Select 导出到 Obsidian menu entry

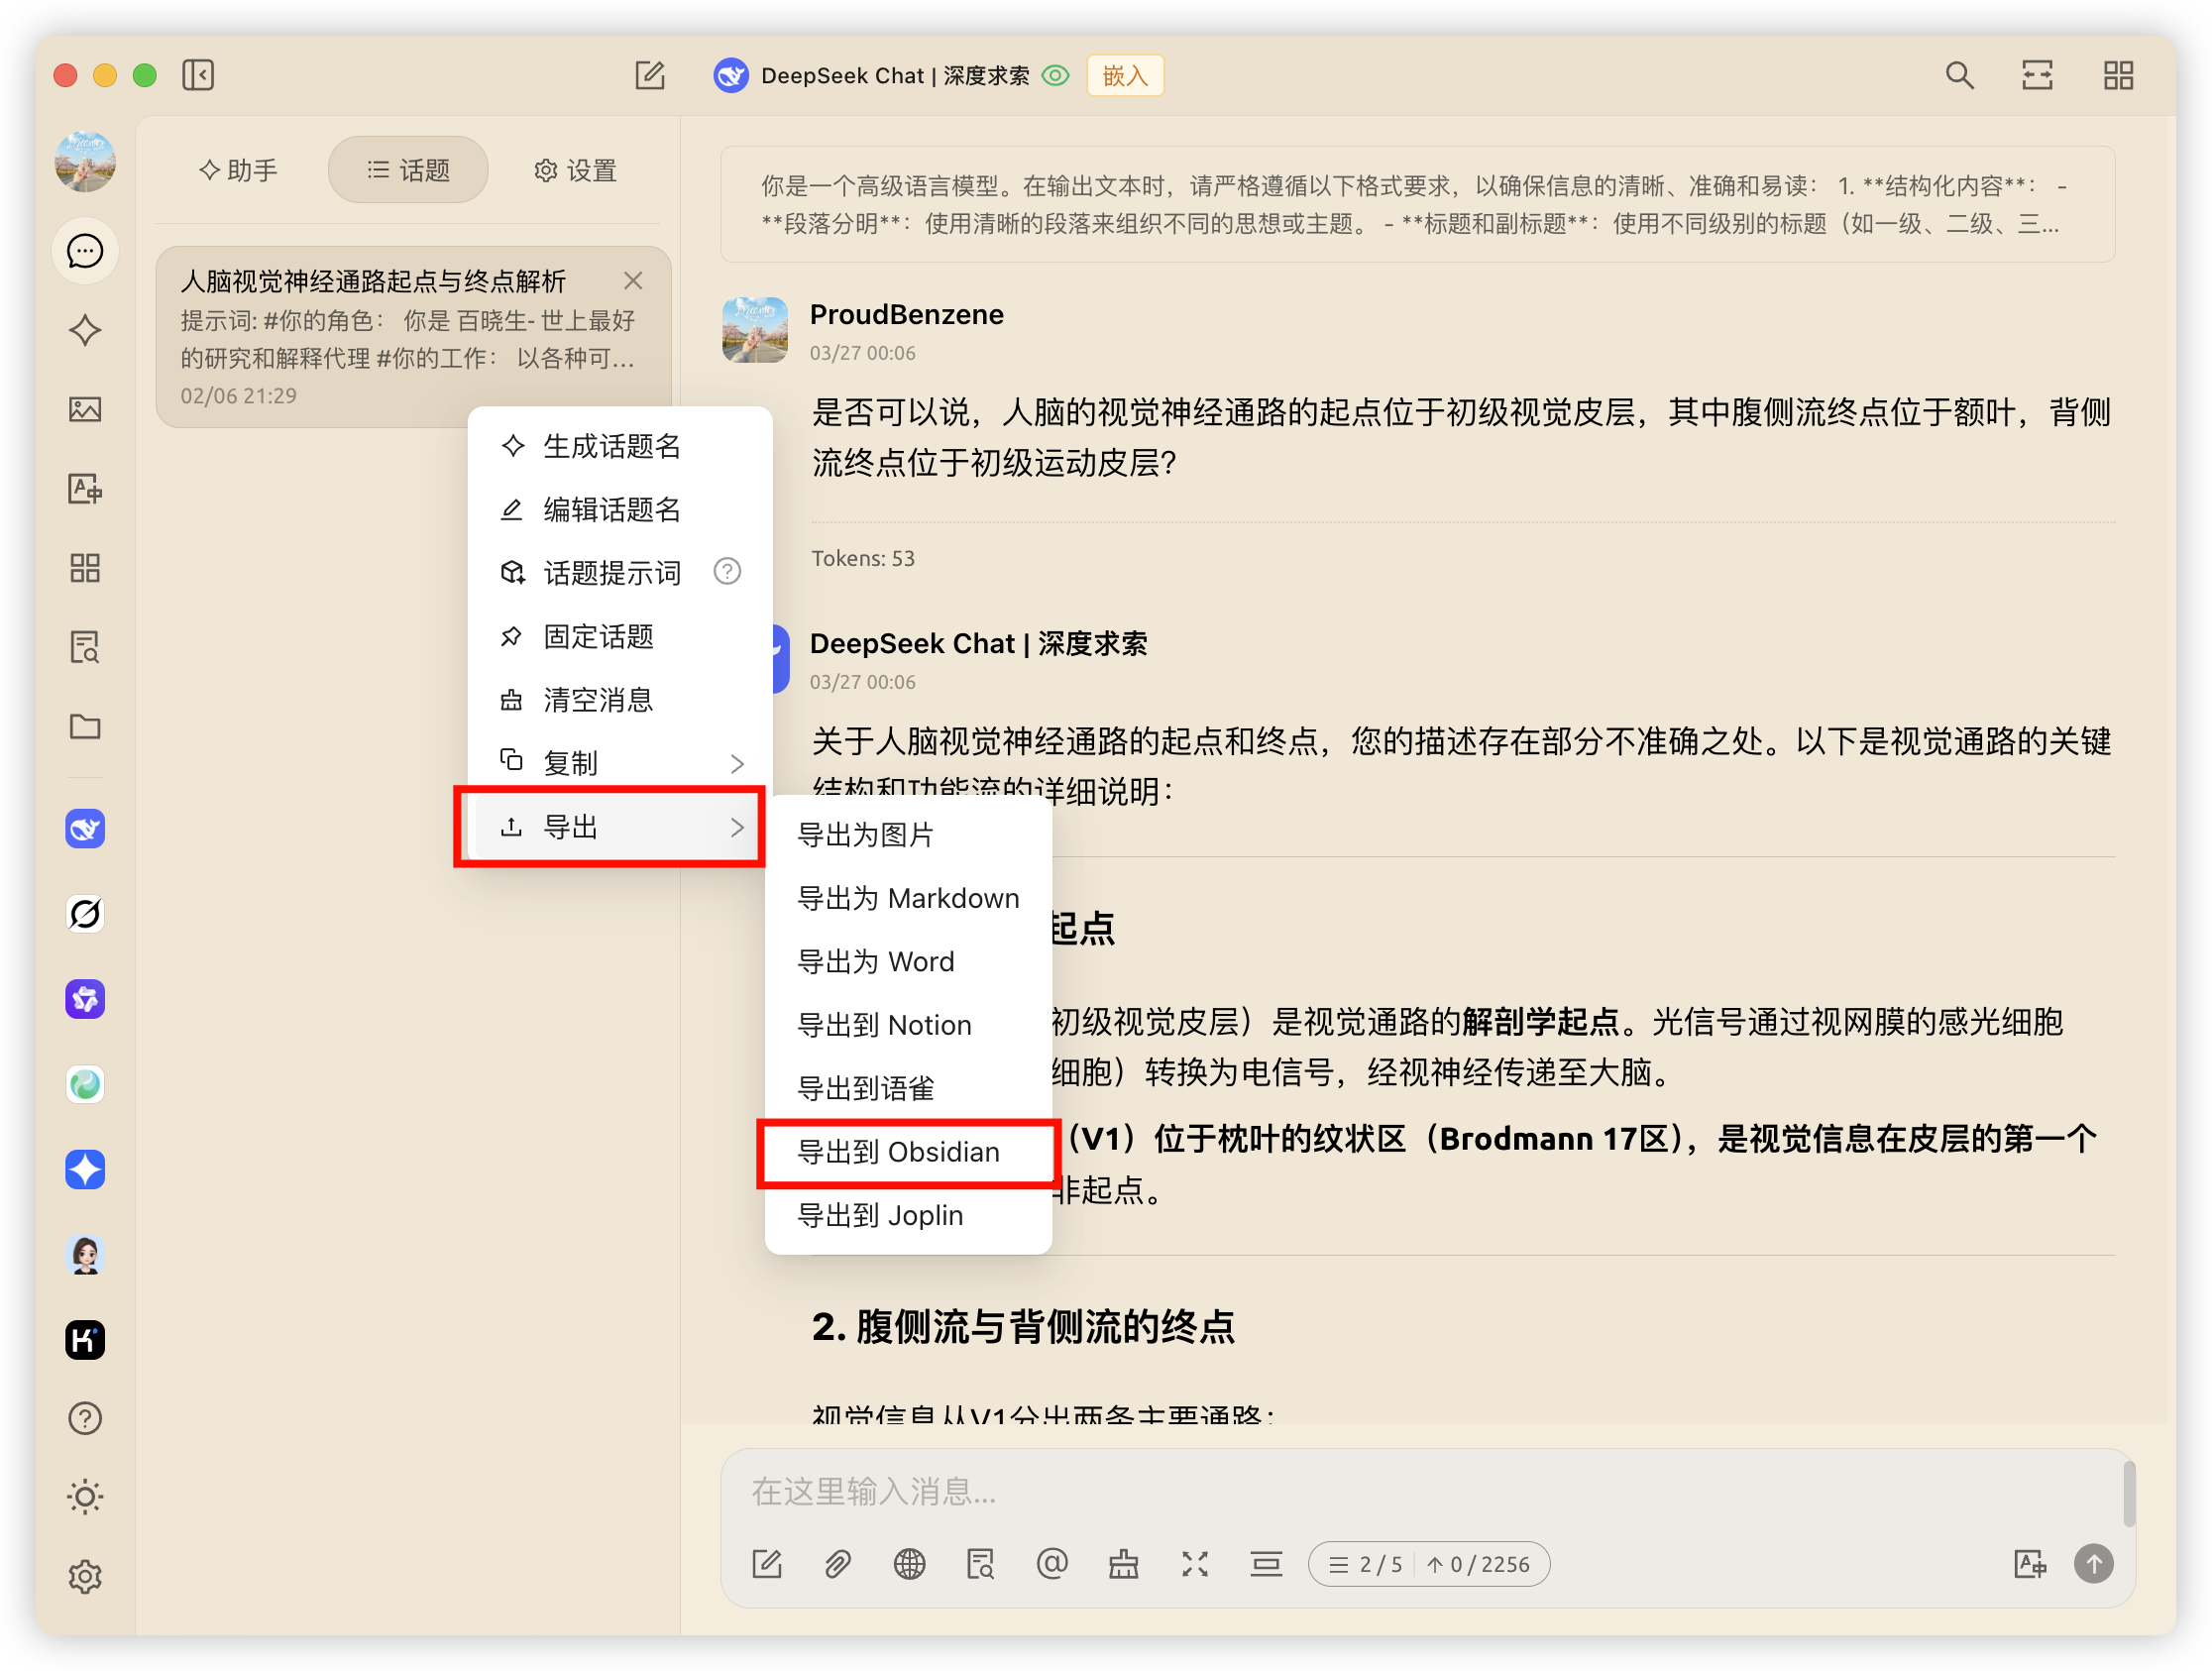coord(897,1152)
